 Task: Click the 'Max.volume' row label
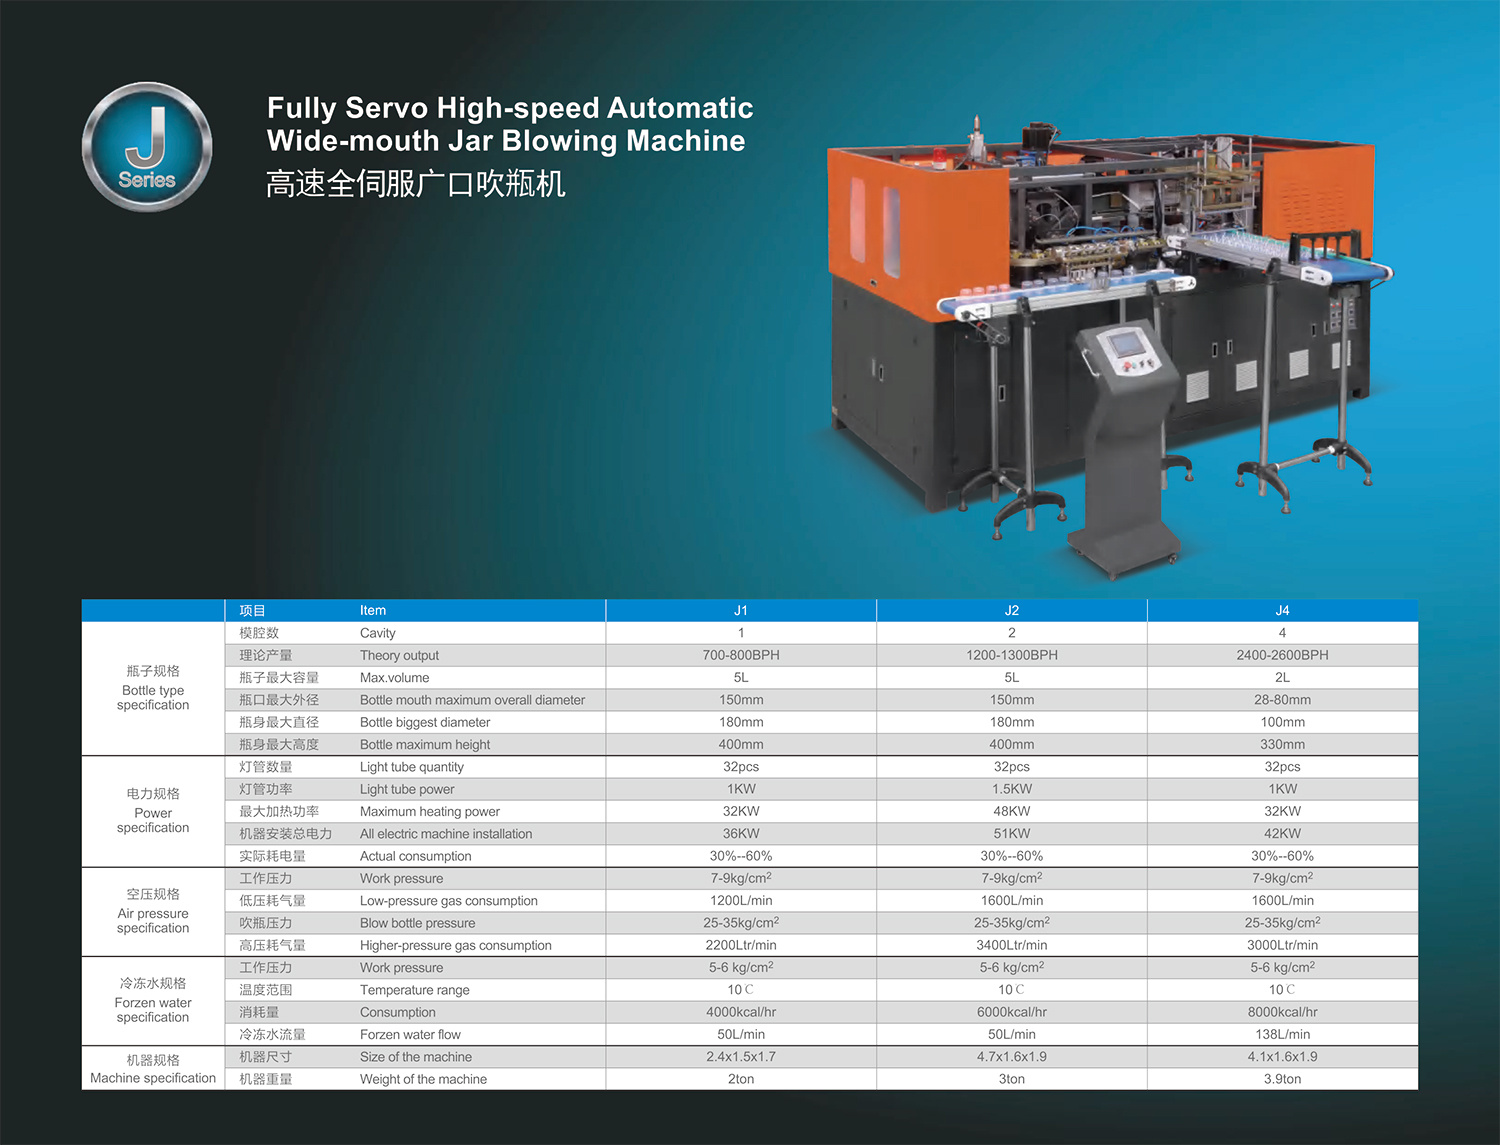pyautogui.click(x=394, y=678)
